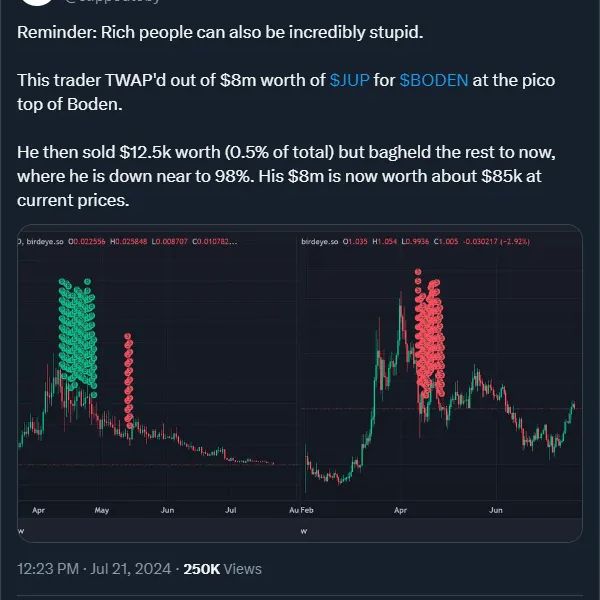Click the Jul 21, 2024 date
The width and height of the screenshot is (600, 600).
click(130, 569)
